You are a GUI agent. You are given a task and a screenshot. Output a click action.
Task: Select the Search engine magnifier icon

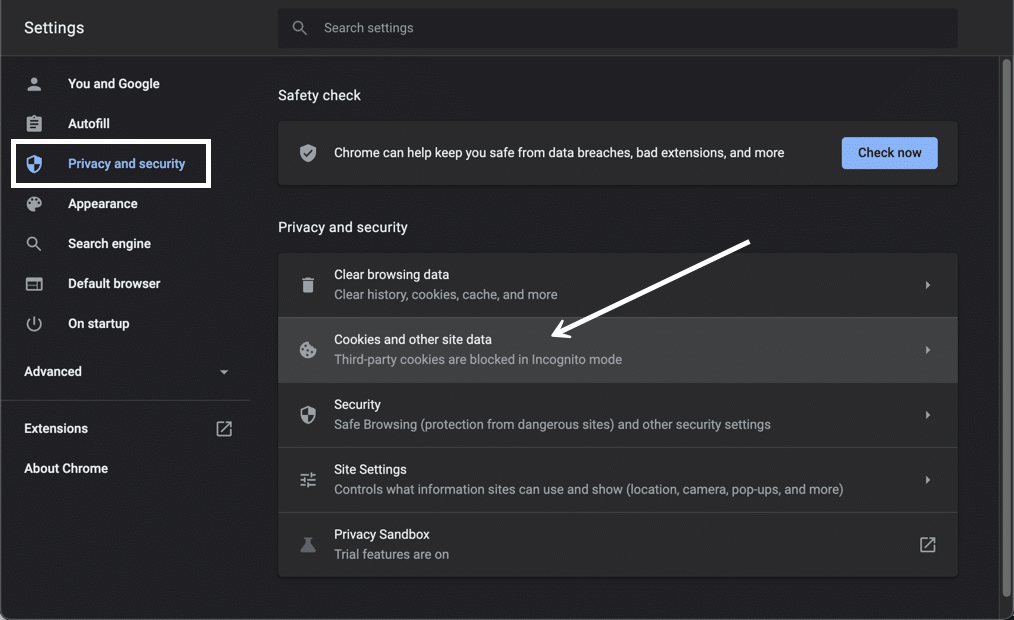pyautogui.click(x=33, y=243)
